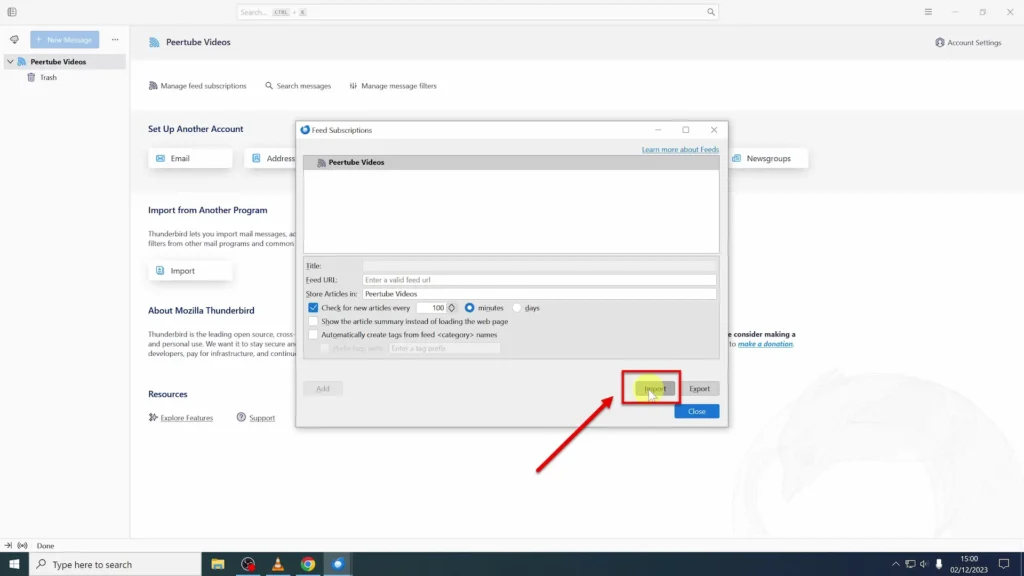Maximize the Feed Subscriptions dialog
This screenshot has height=576, width=1024.
click(686, 130)
